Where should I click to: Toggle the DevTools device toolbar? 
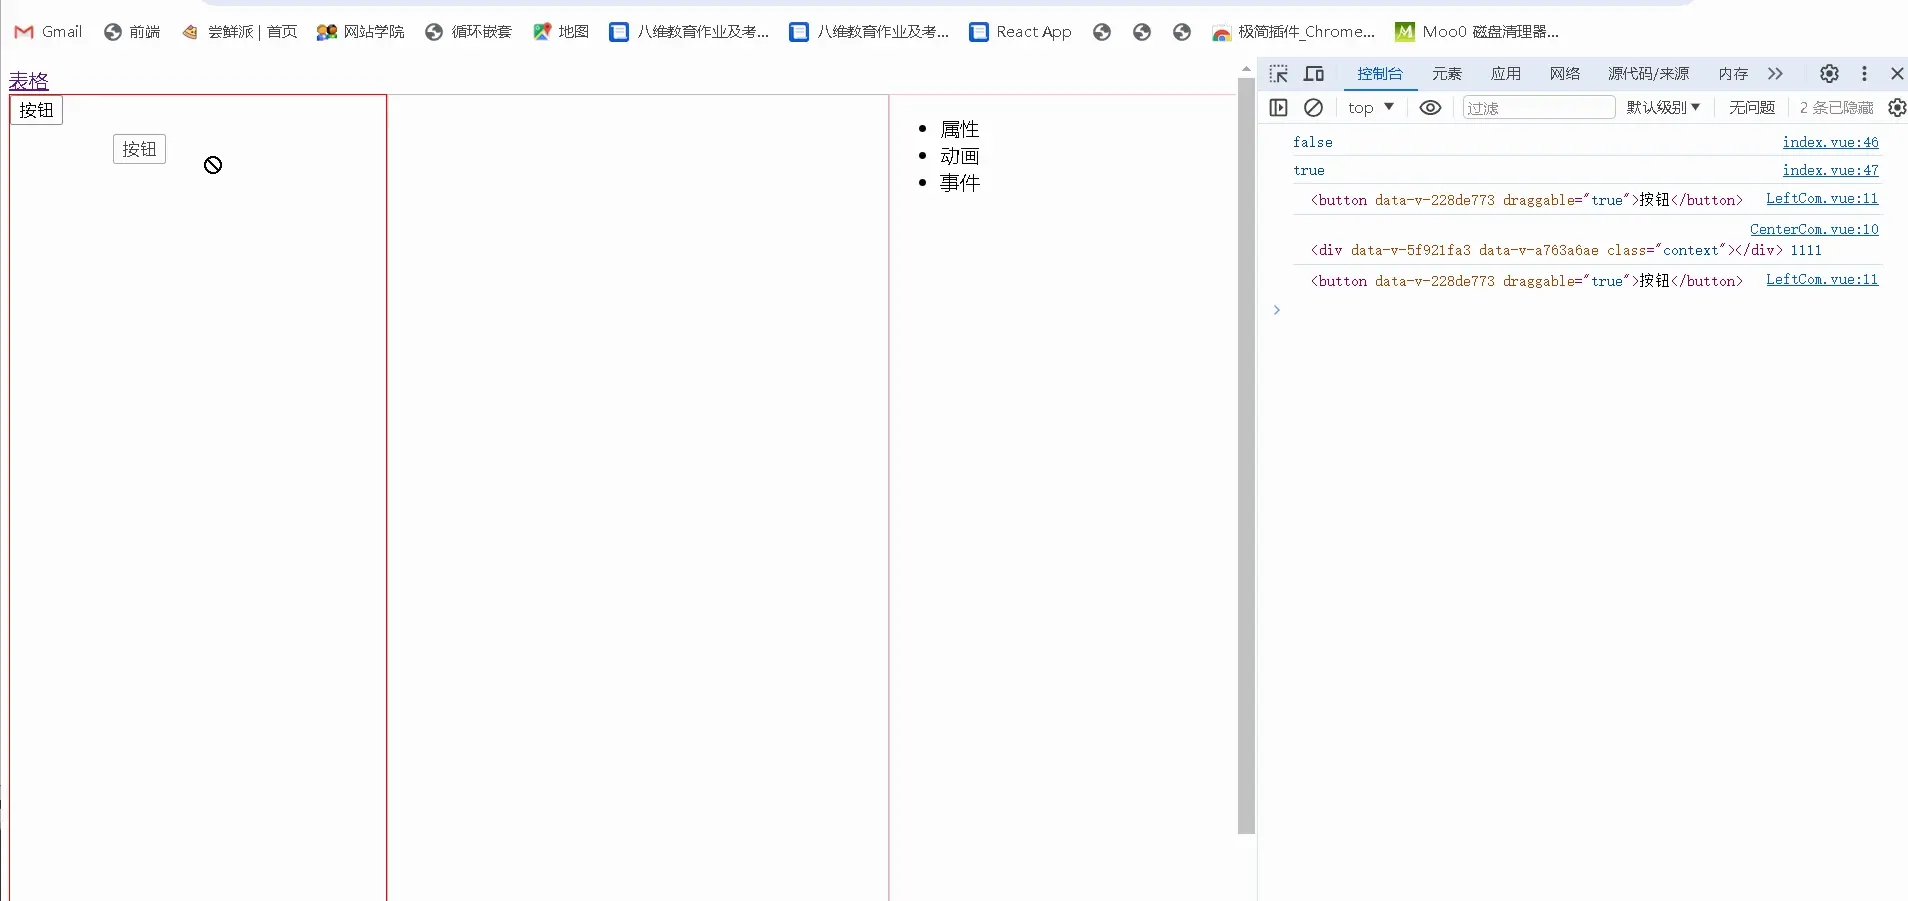click(x=1314, y=74)
